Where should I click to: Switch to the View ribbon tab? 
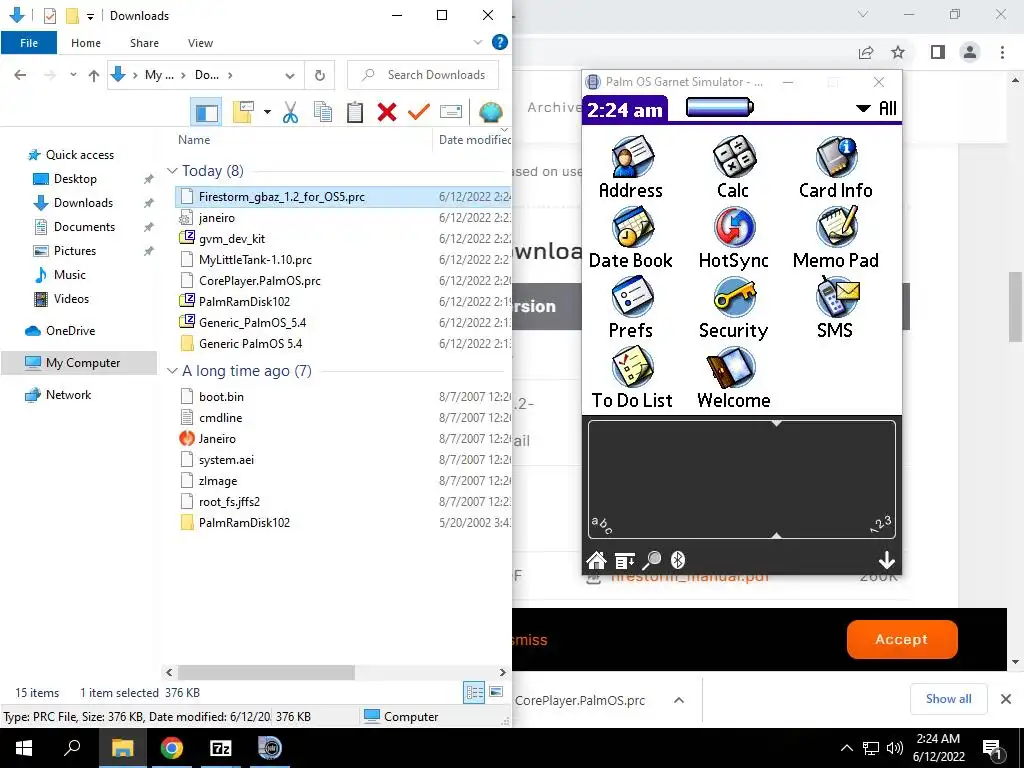200,43
